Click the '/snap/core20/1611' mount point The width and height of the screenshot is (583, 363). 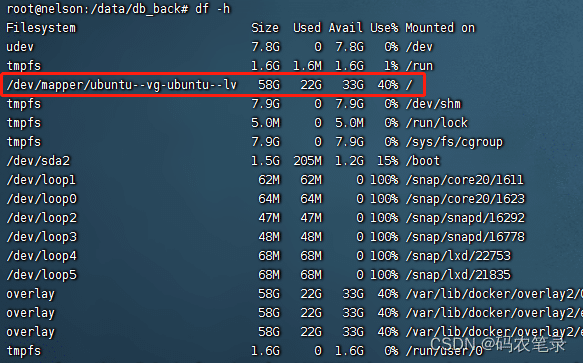pos(464,180)
